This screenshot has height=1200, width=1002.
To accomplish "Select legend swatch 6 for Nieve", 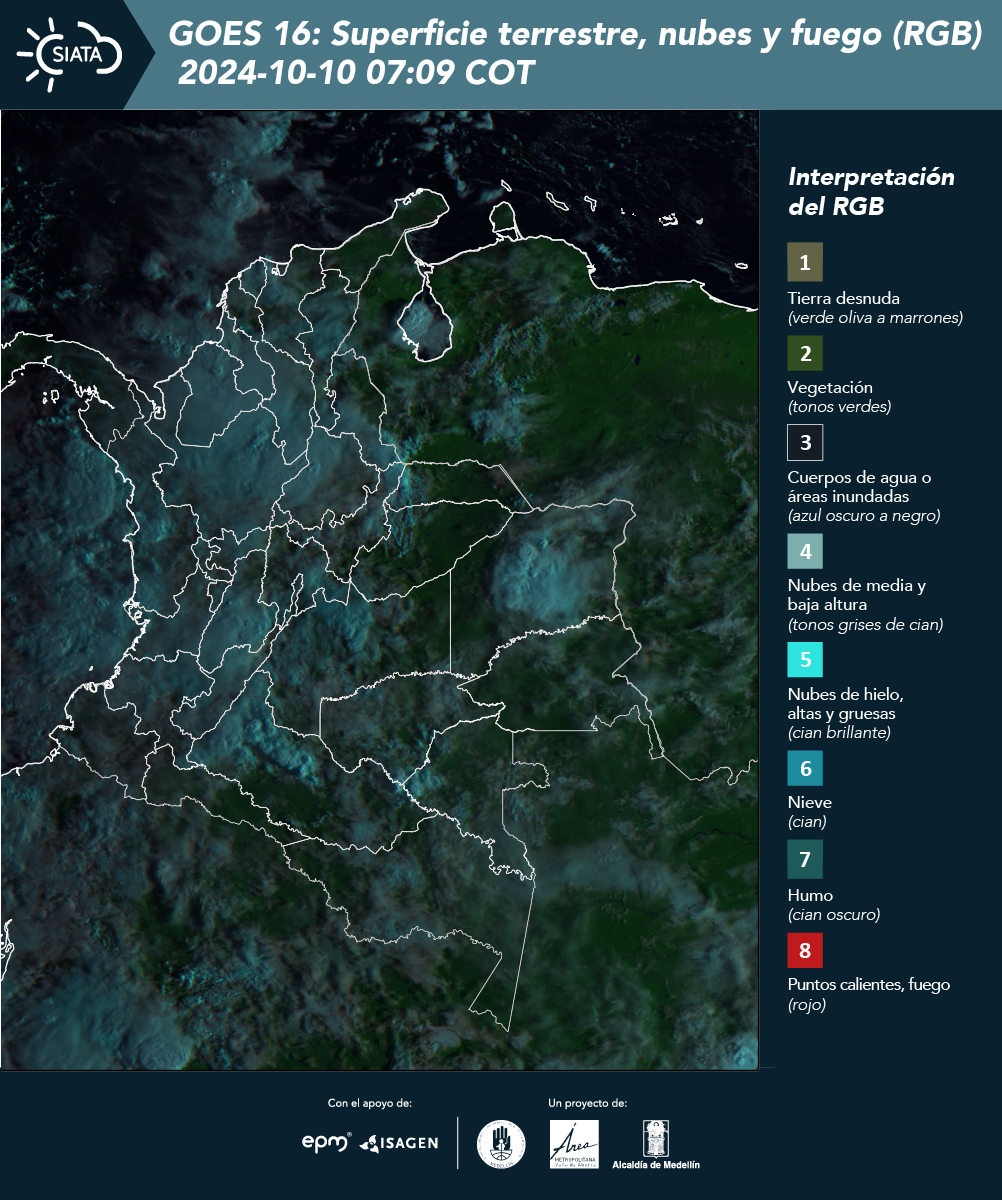I will pyautogui.click(x=805, y=768).
